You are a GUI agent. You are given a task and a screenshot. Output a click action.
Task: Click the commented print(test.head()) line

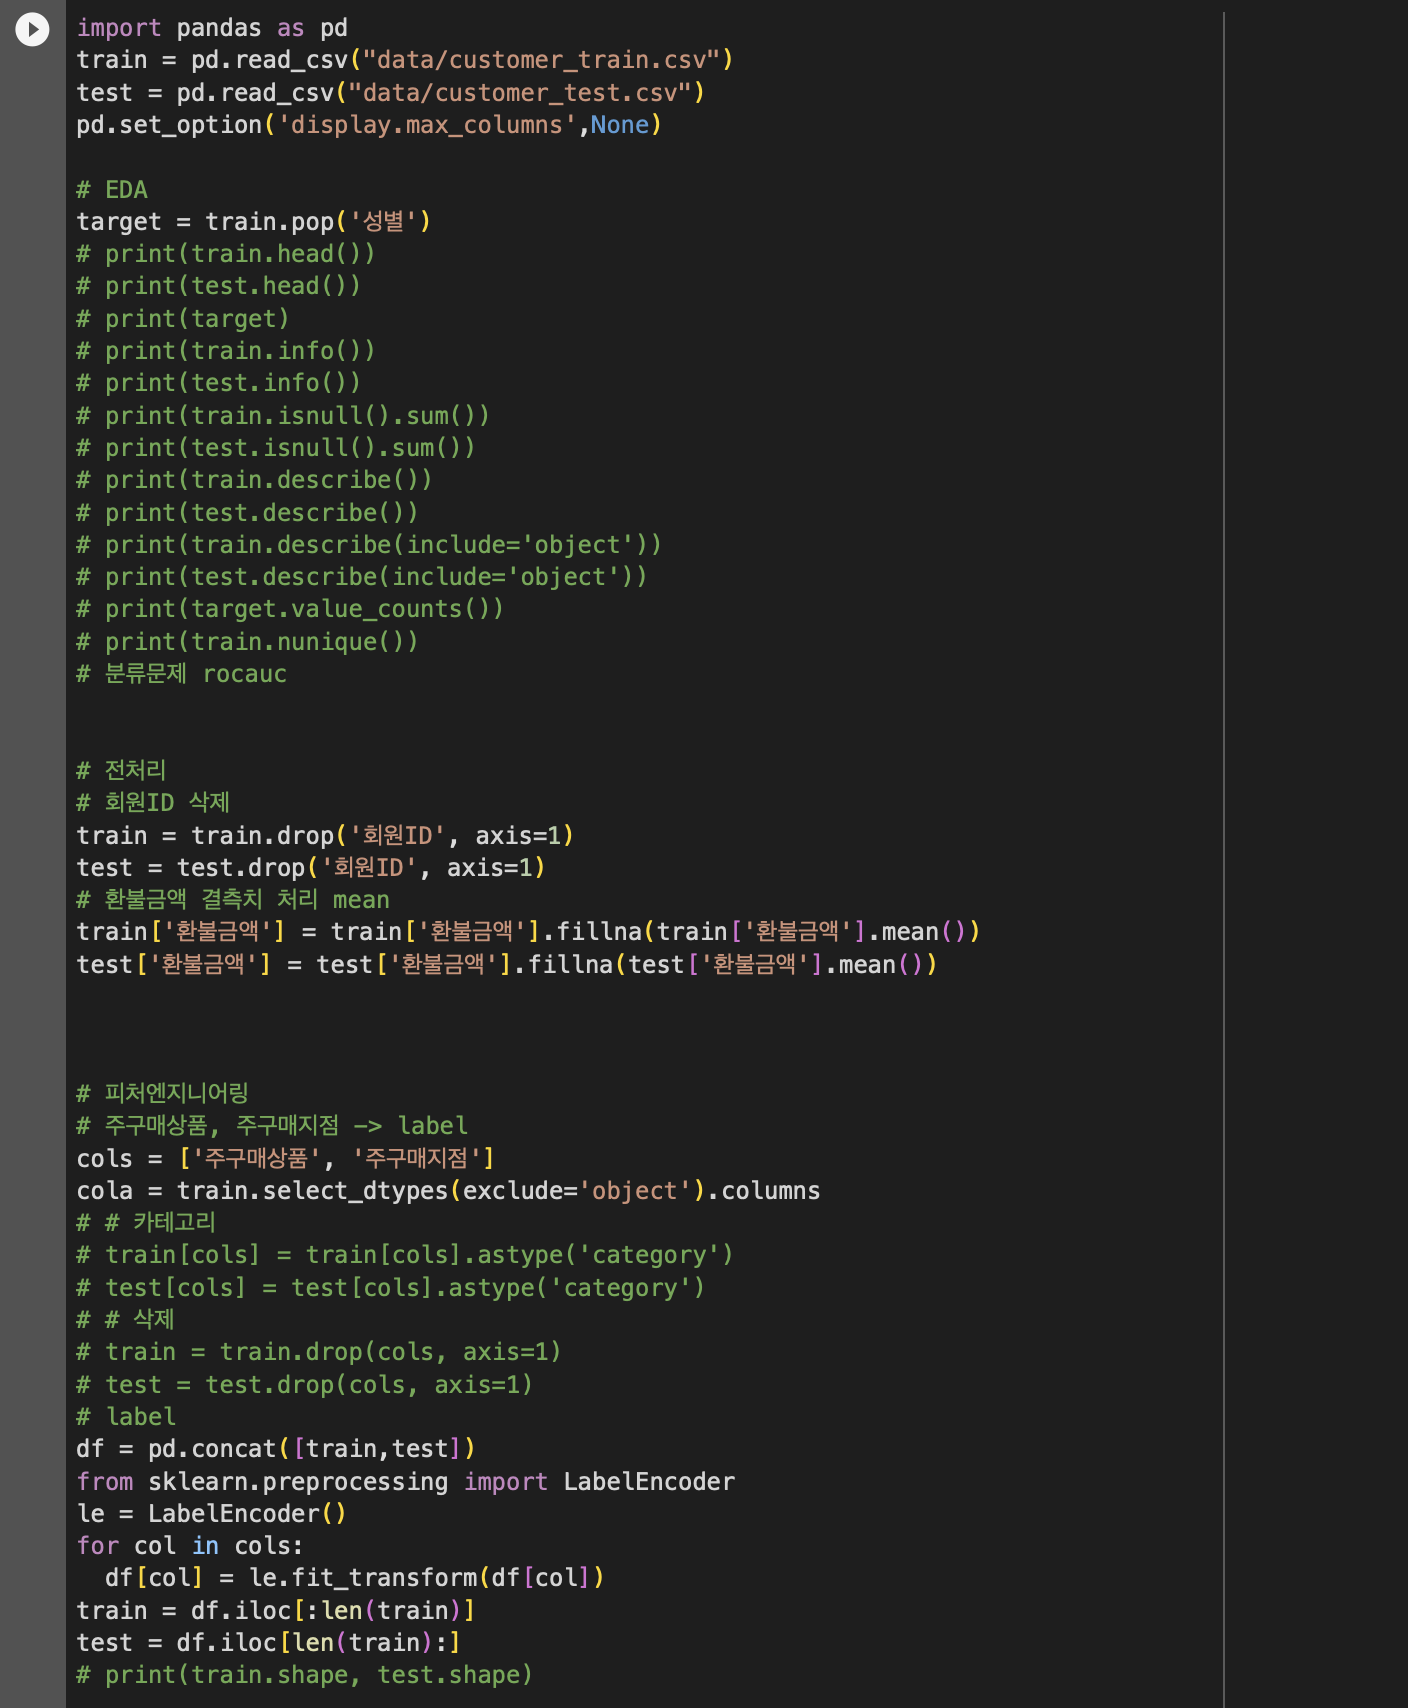[x=219, y=286]
